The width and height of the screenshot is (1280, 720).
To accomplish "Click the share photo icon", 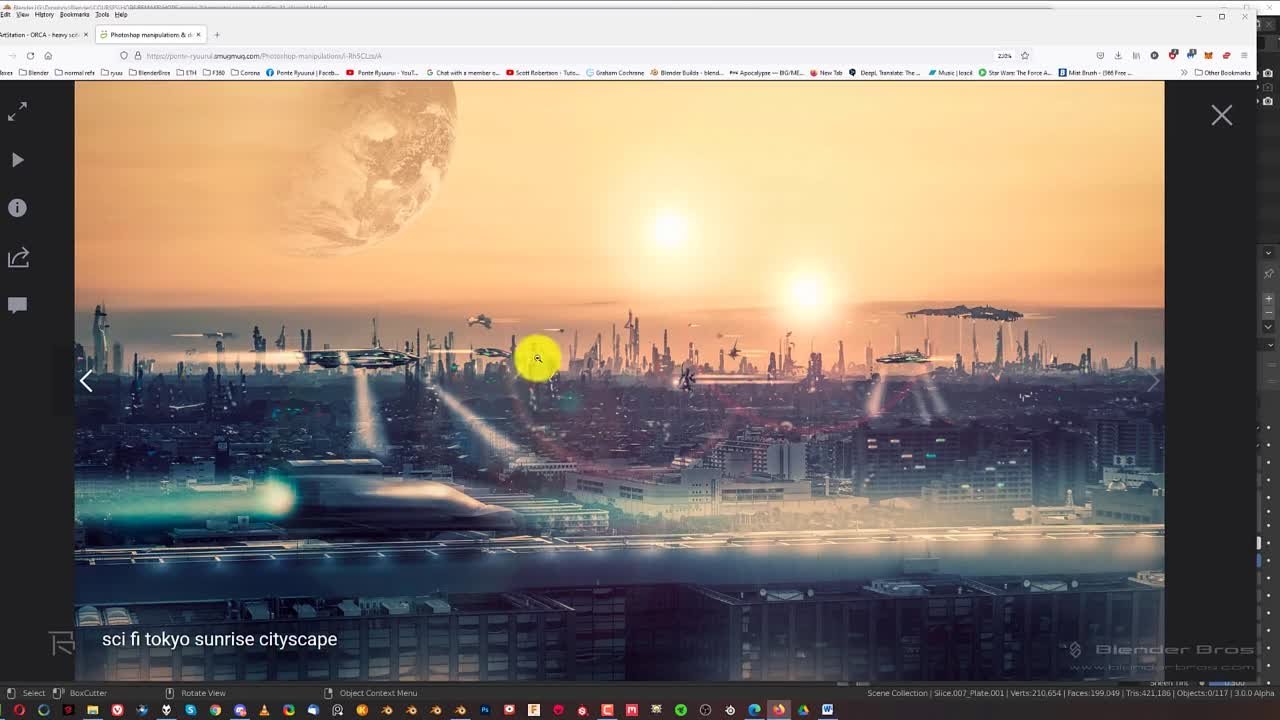I will click(17, 257).
